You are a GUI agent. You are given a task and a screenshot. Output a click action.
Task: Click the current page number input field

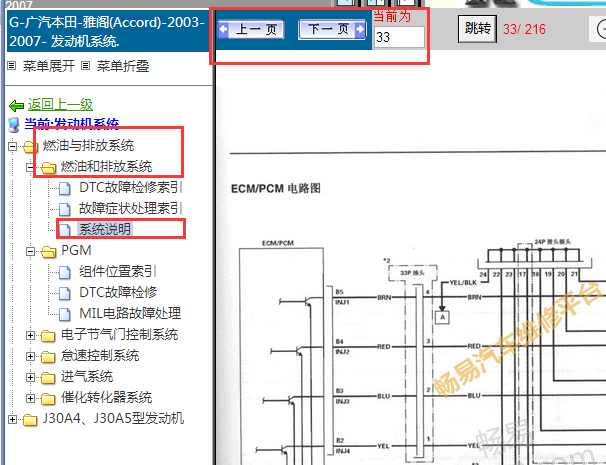[399, 37]
